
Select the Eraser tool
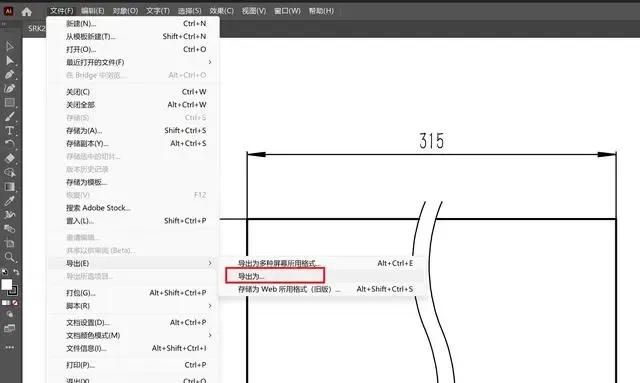point(9,158)
